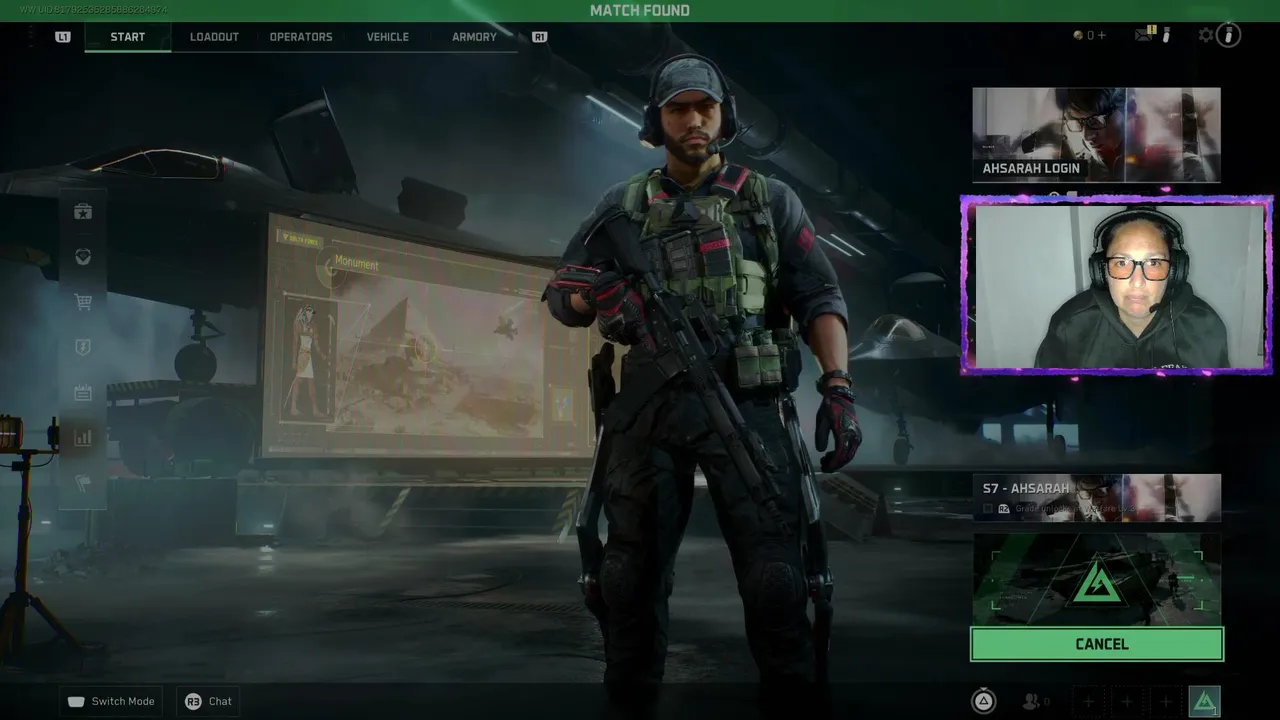Click the game mode preview with triangle logo
The height and width of the screenshot is (720, 1280).
1096,578
